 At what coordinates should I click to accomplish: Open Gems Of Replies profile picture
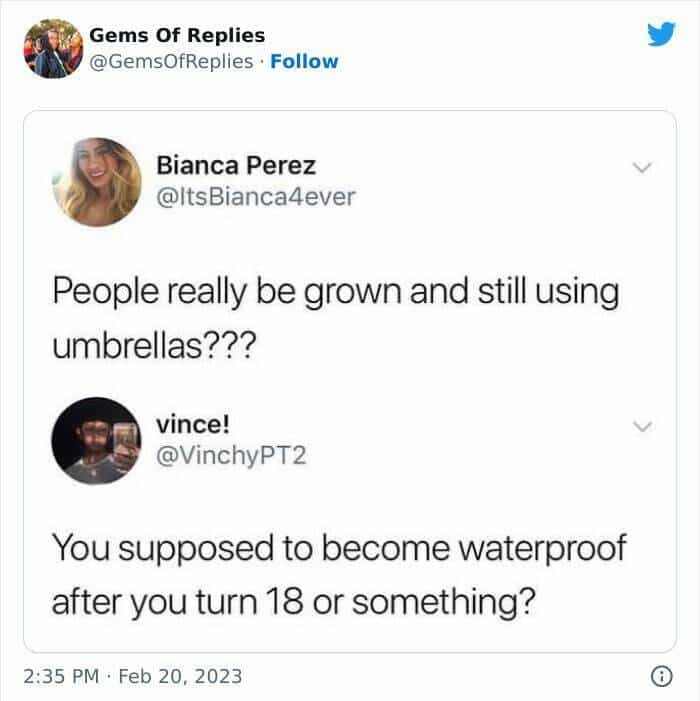pyautogui.click(x=53, y=49)
